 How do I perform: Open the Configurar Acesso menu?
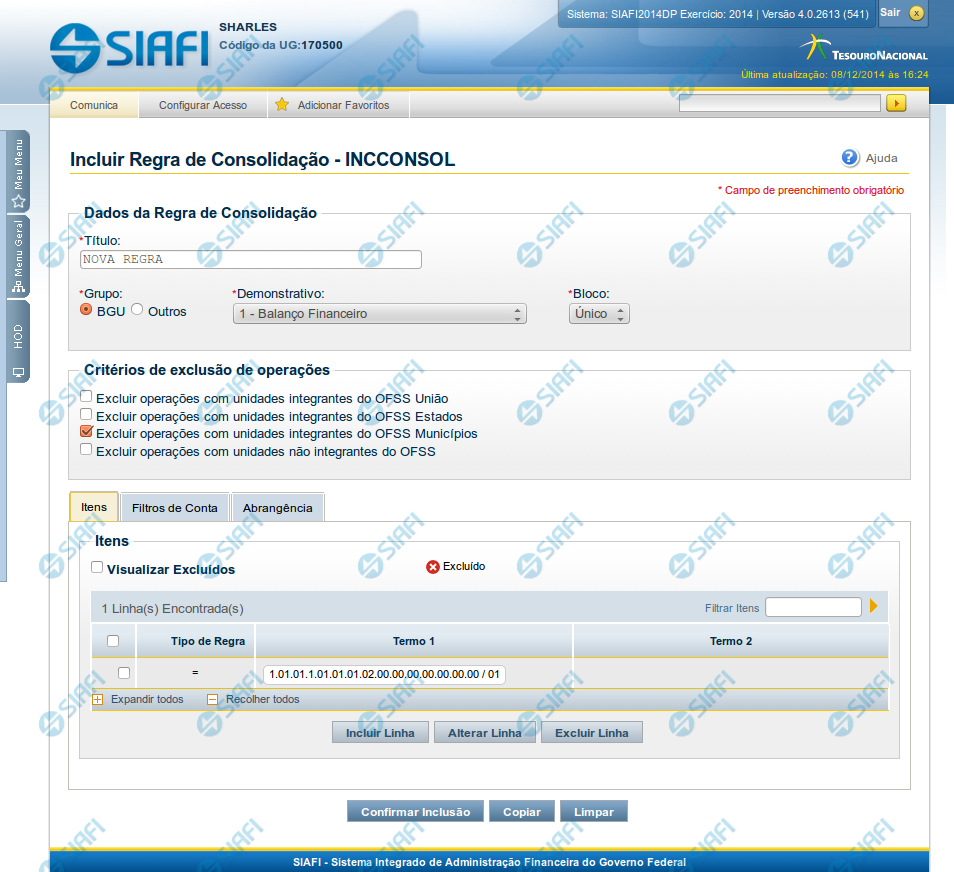[x=202, y=105]
